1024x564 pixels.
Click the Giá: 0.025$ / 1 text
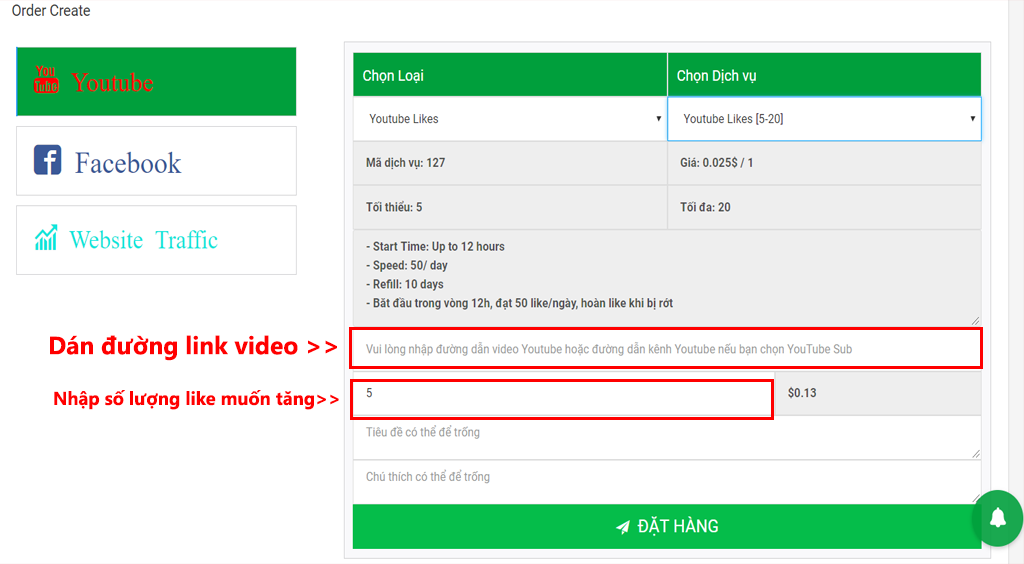(716, 163)
